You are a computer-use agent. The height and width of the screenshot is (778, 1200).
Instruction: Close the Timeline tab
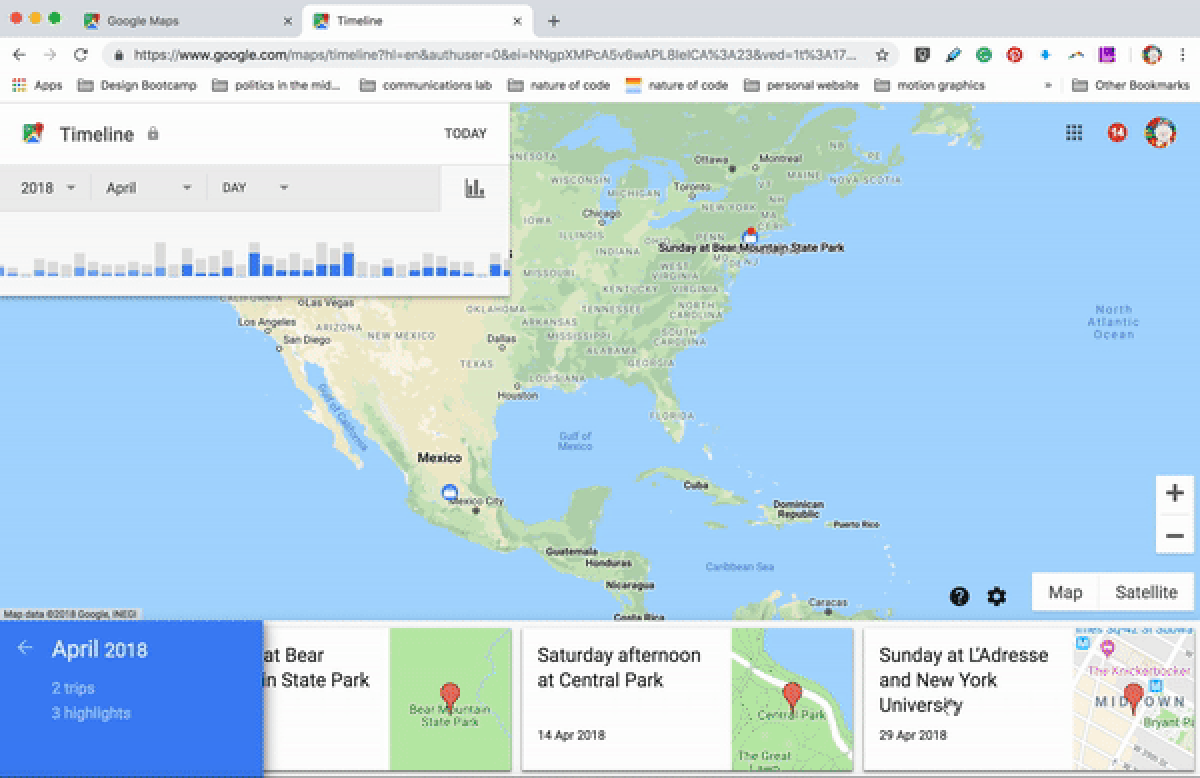pyautogui.click(x=518, y=21)
